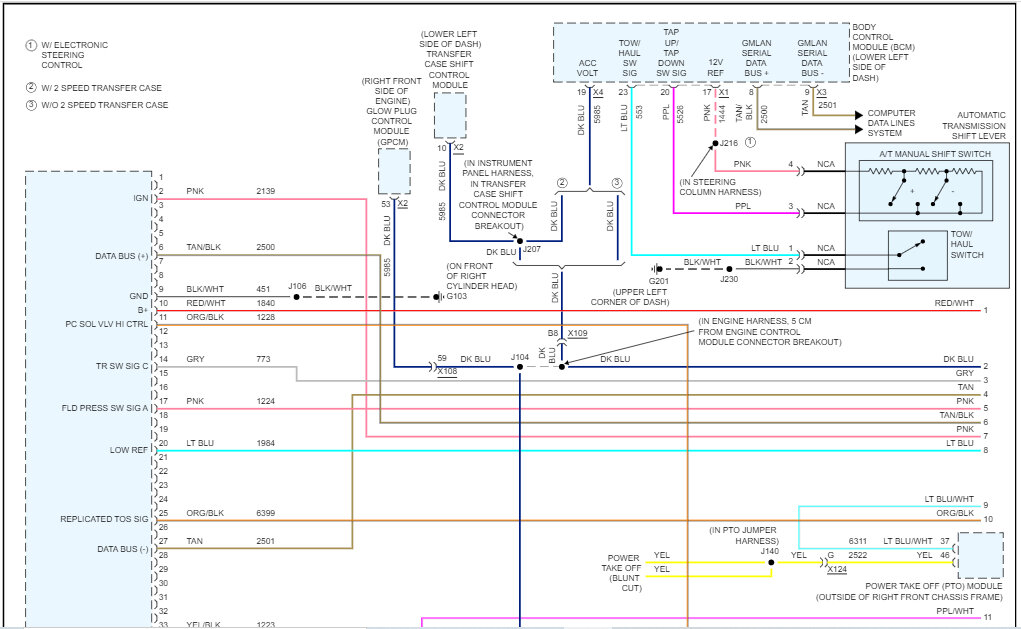1021x629 pixels.
Task: Click the A/T MANUAL SHIFT SWITCH label
Action: (x=934, y=154)
